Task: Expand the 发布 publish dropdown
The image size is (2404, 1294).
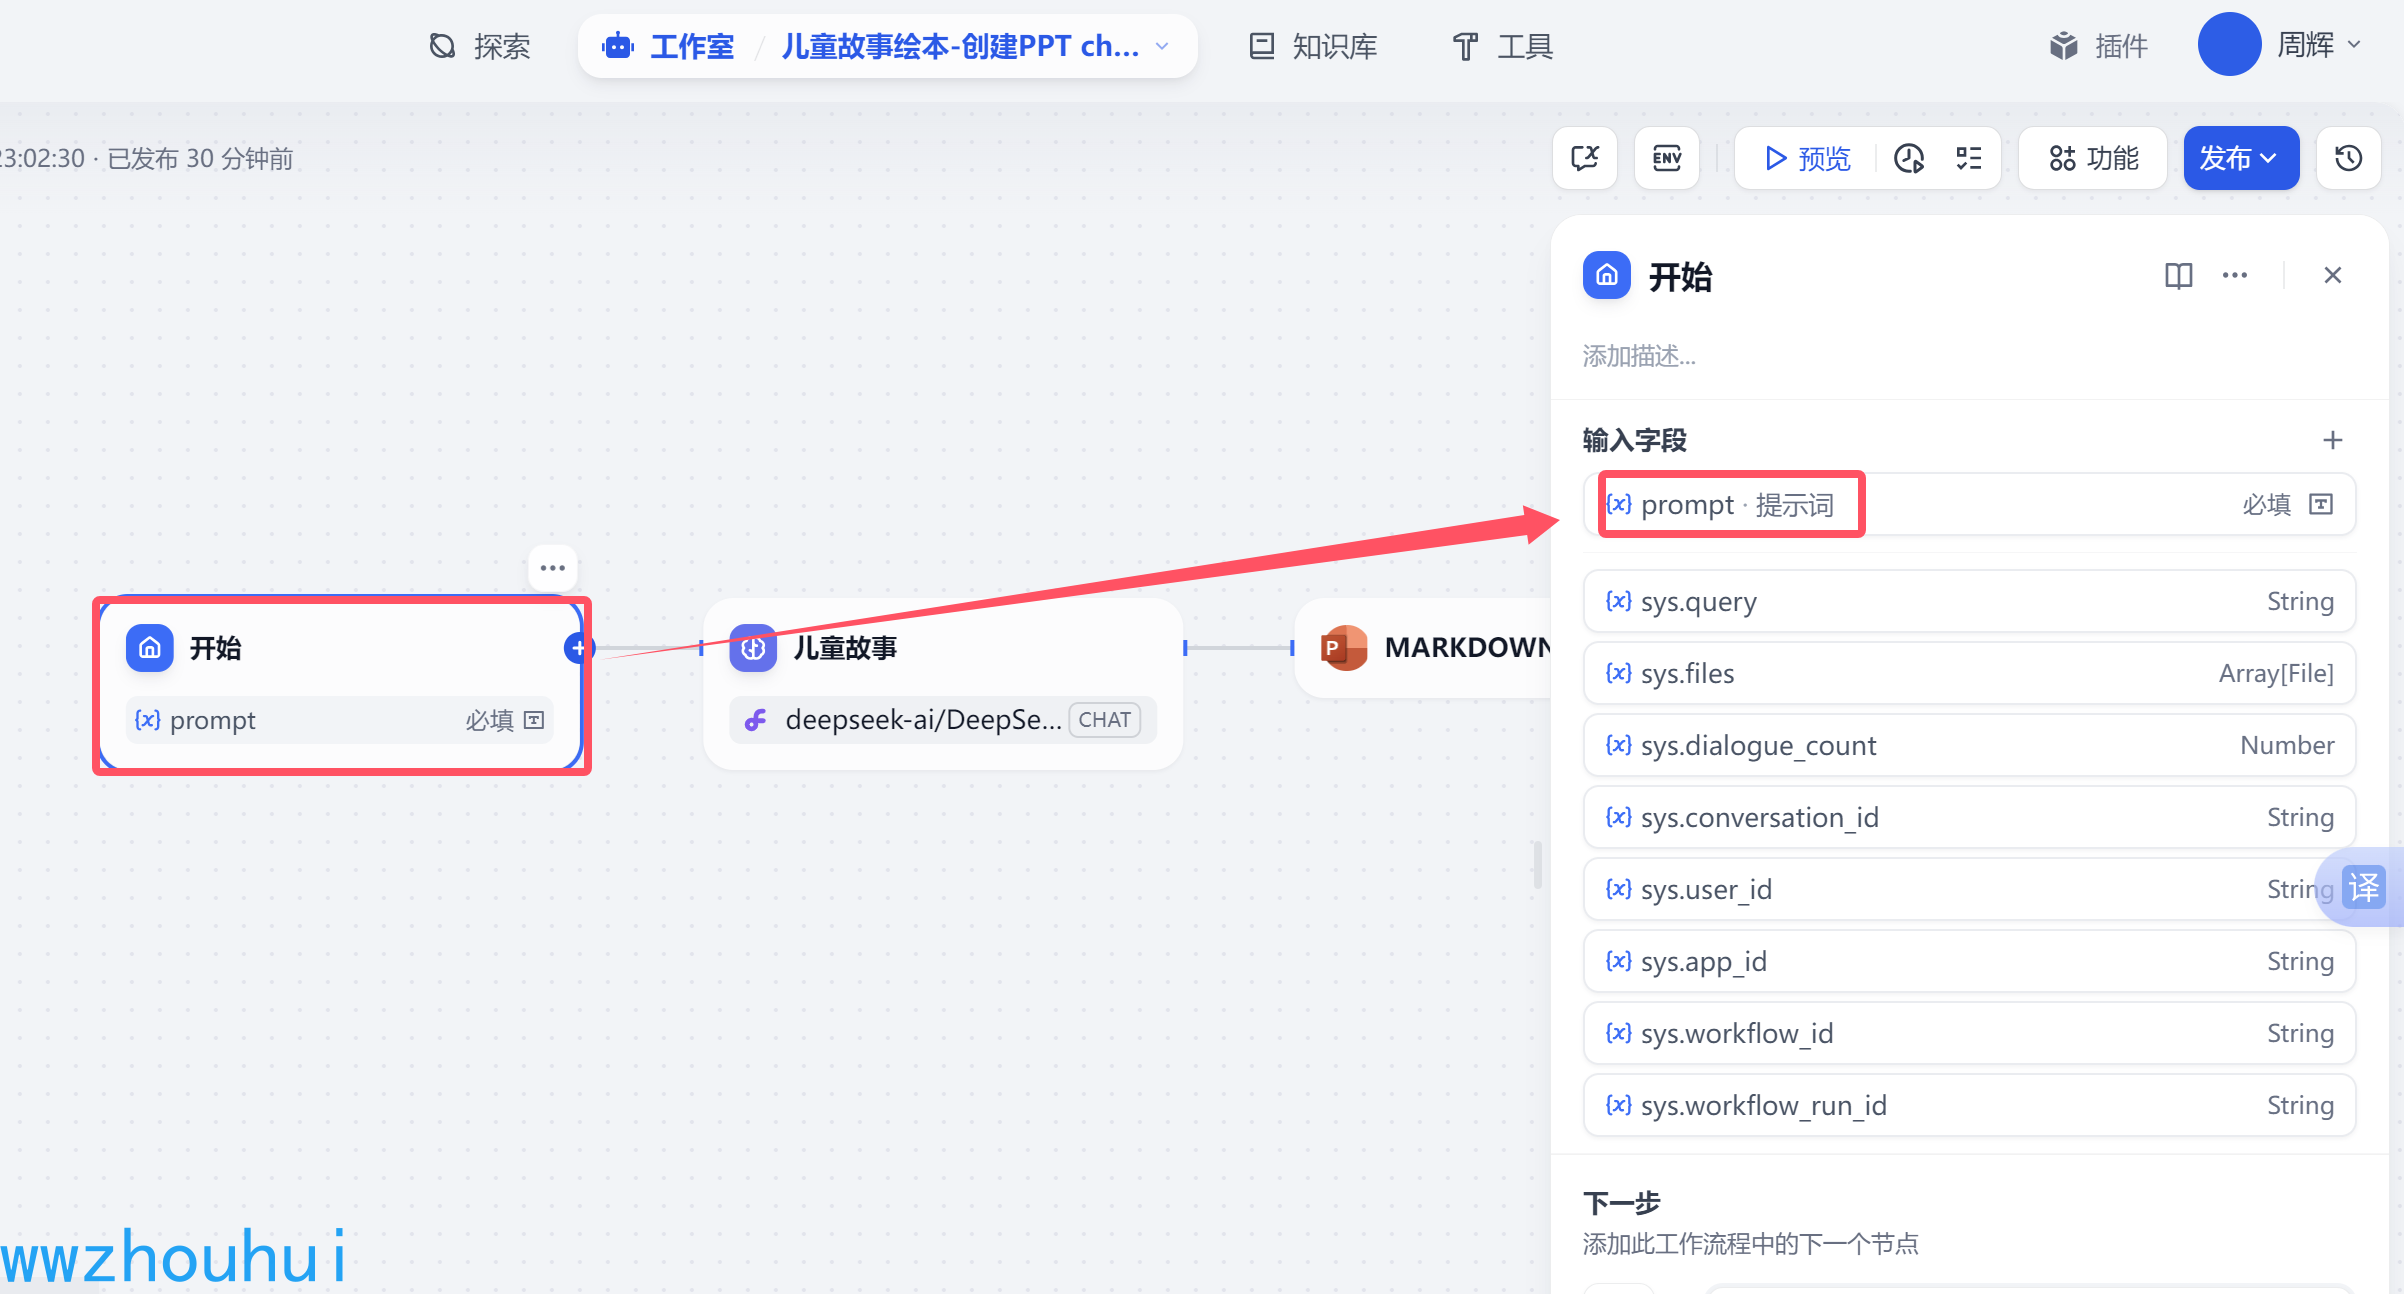Action: click(2241, 158)
